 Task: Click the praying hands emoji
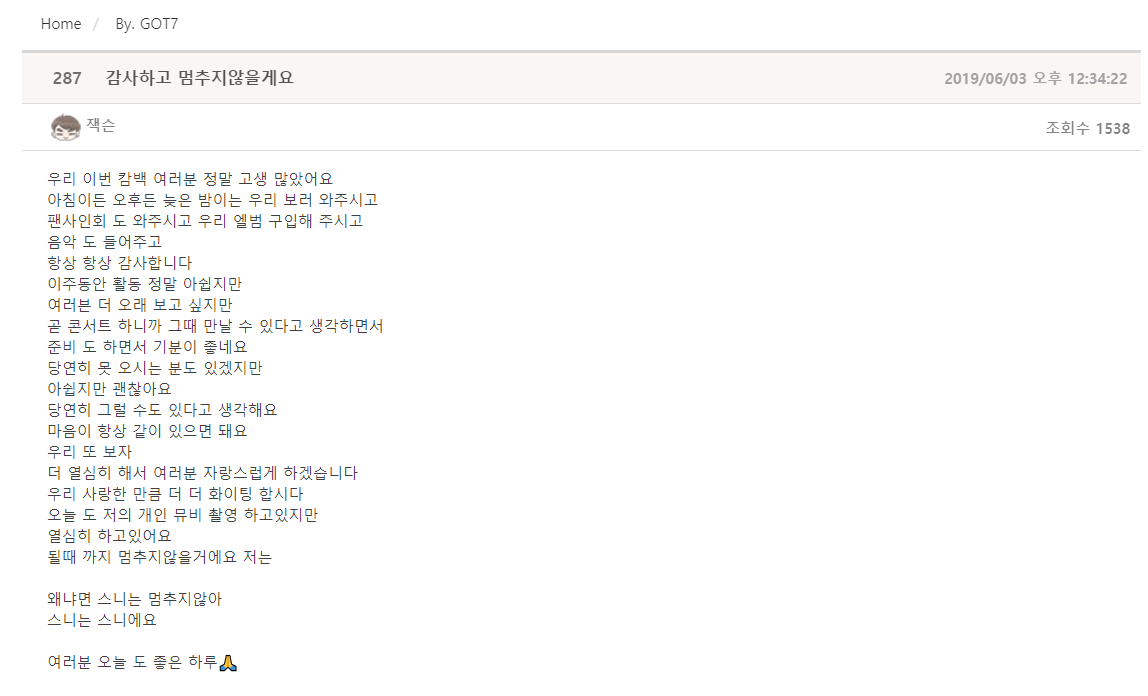tap(228, 663)
